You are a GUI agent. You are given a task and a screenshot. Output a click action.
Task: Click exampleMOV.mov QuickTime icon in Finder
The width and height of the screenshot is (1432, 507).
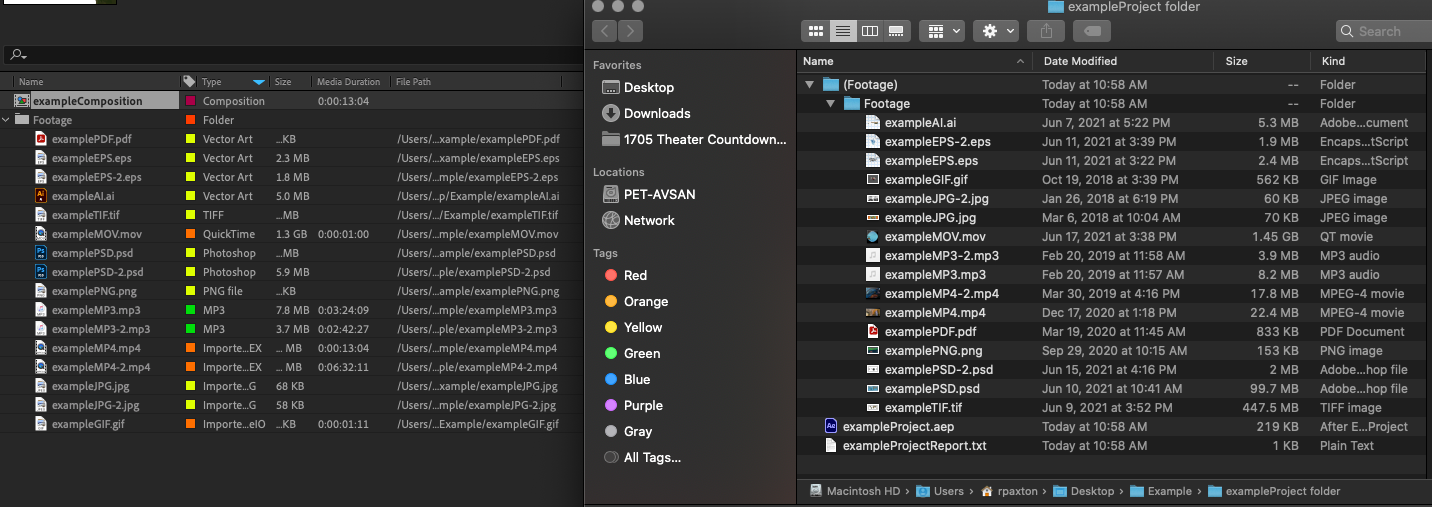pyautogui.click(x=873, y=237)
